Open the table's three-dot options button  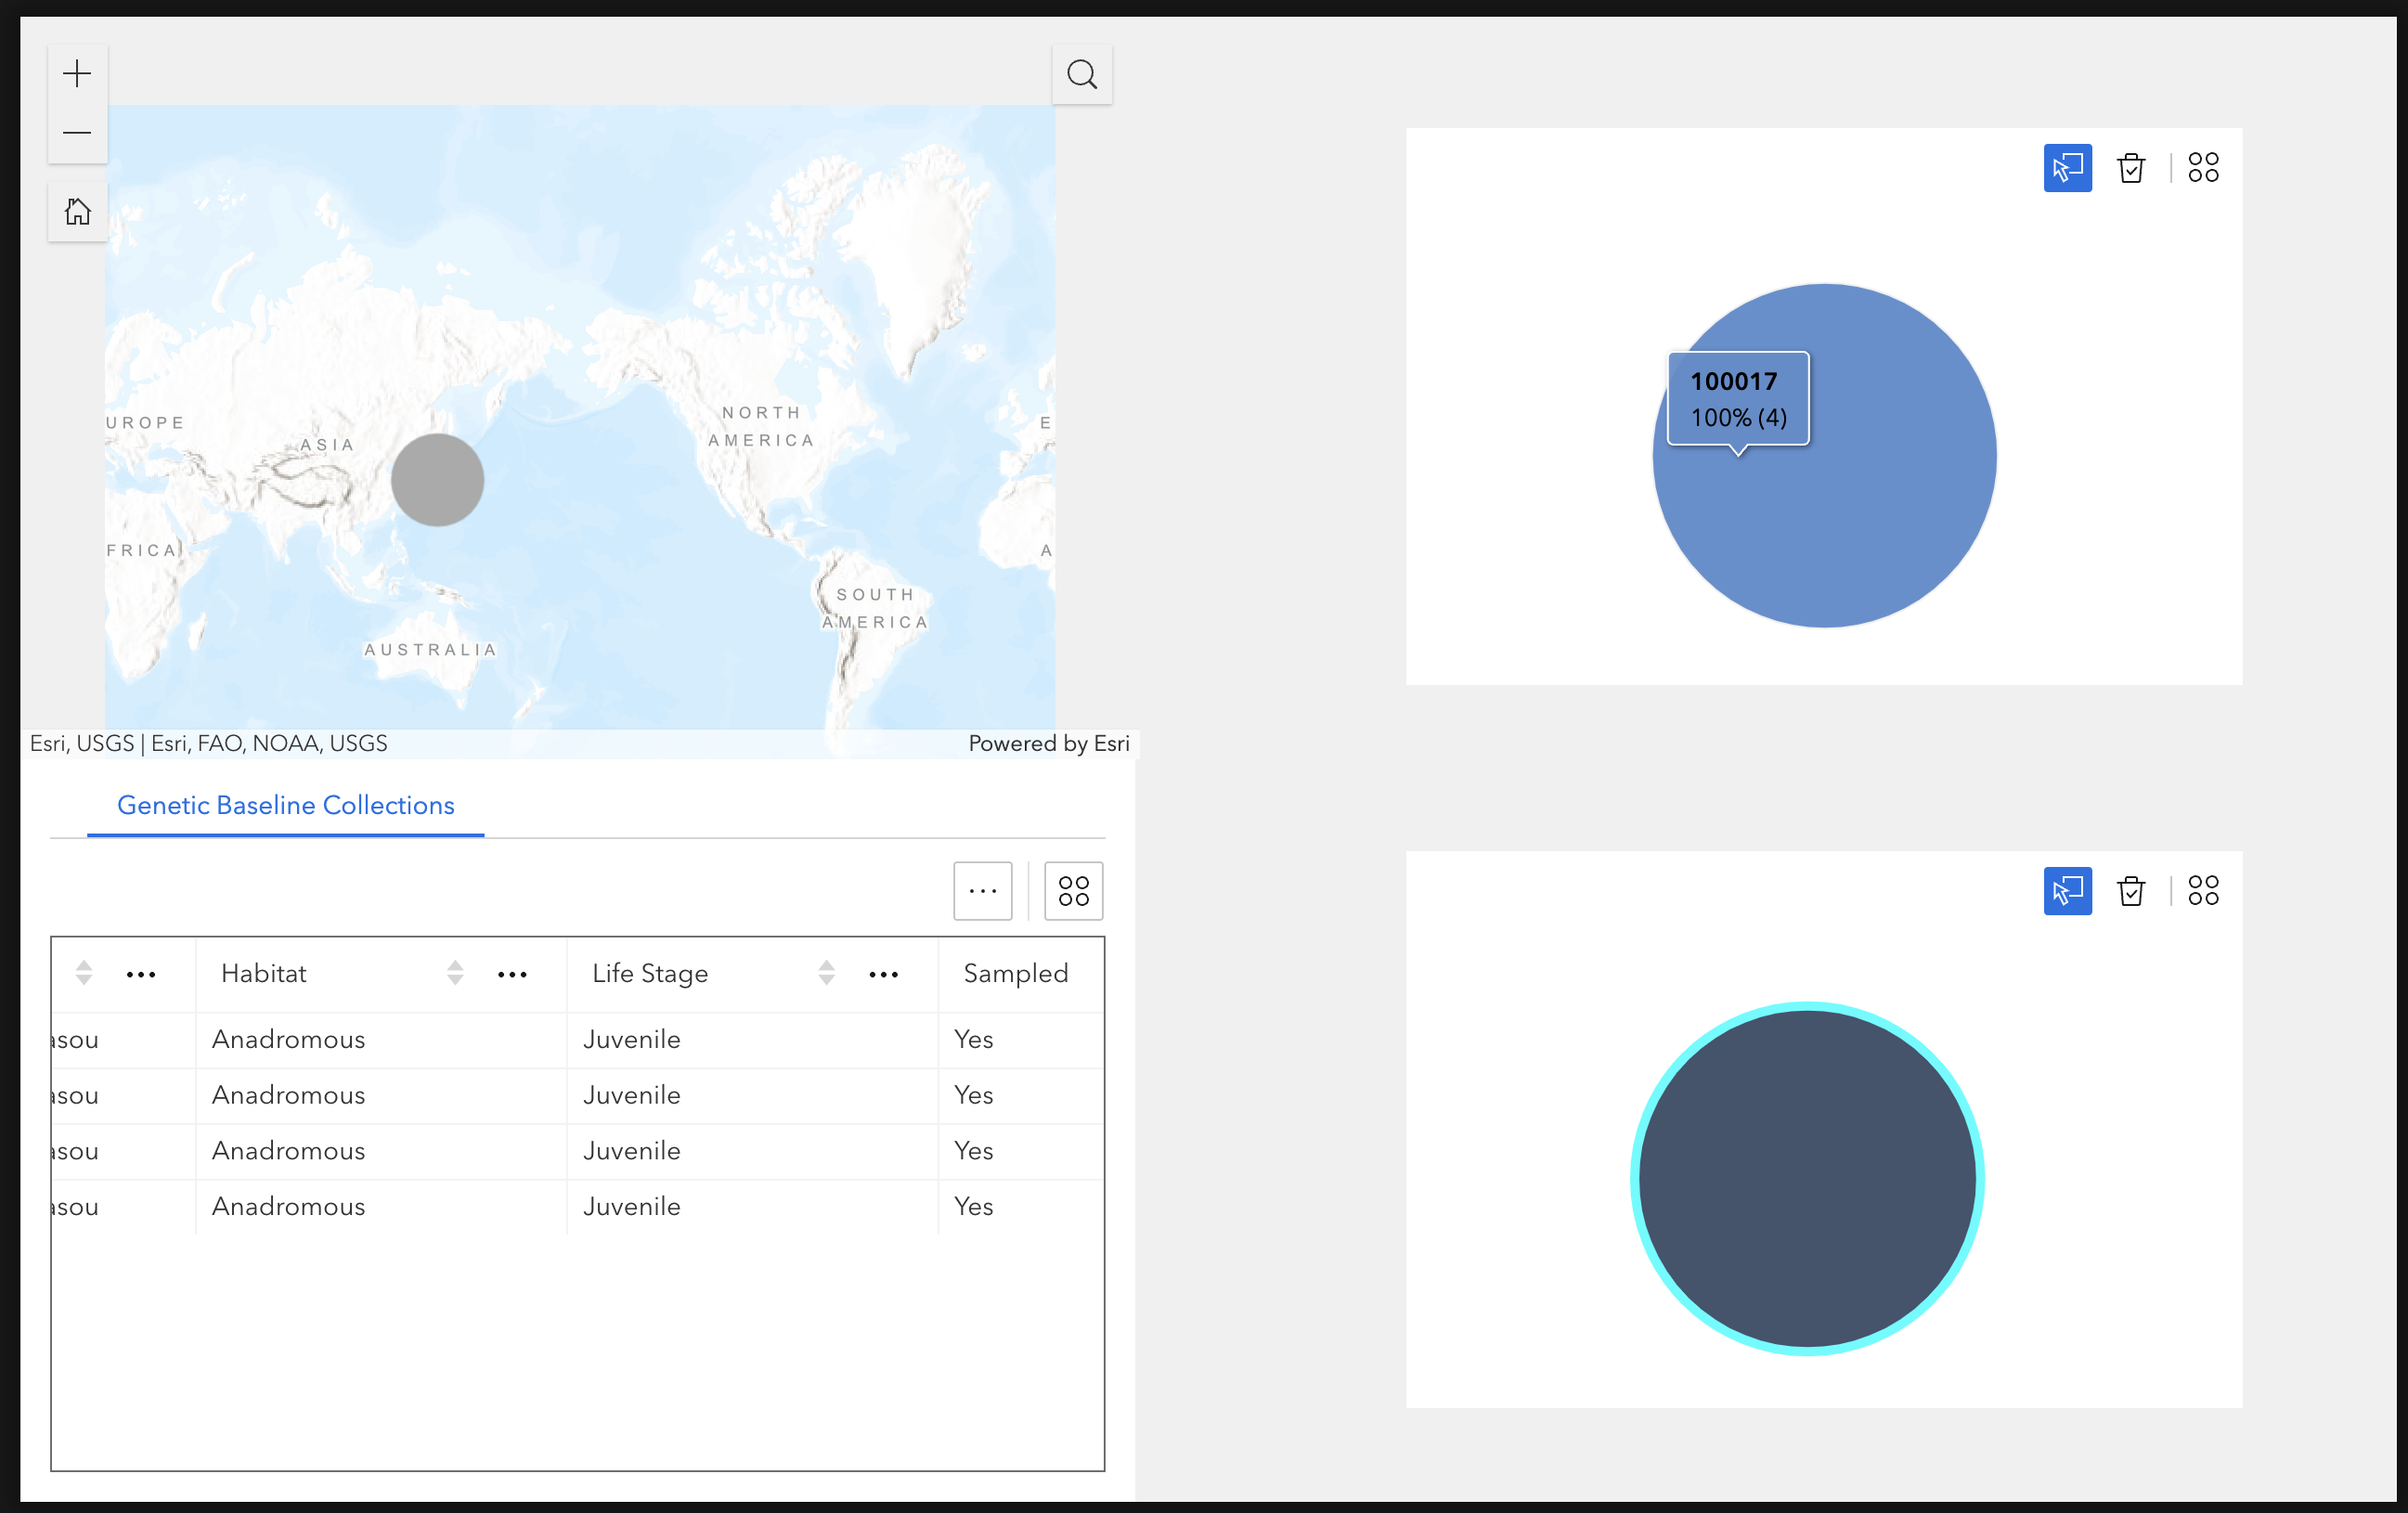pos(982,891)
